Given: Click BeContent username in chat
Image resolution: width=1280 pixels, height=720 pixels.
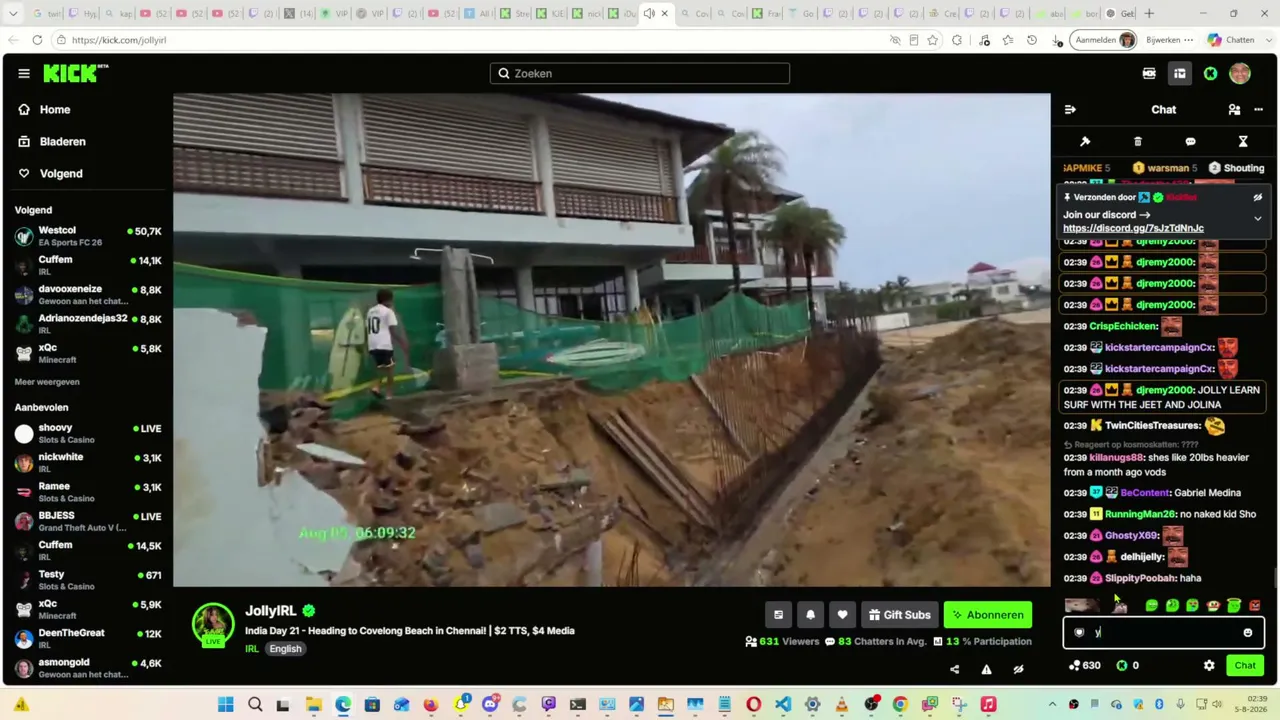Looking at the screenshot, I should pos(1145,493).
